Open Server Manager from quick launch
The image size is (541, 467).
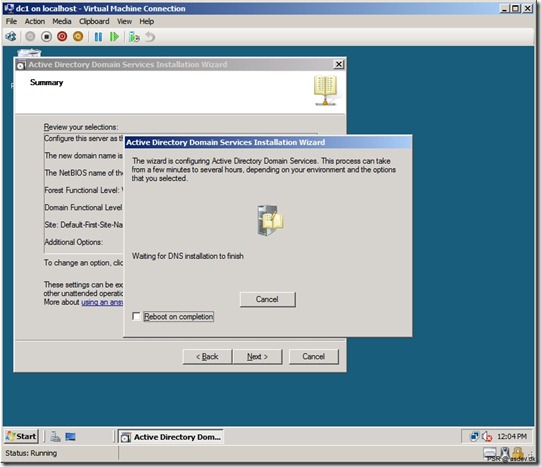55,437
